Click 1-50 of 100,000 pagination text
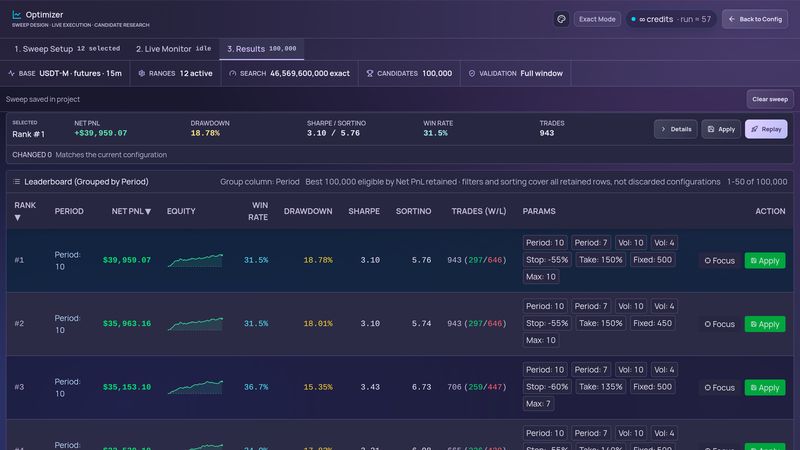The height and width of the screenshot is (450, 800). (757, 182)
